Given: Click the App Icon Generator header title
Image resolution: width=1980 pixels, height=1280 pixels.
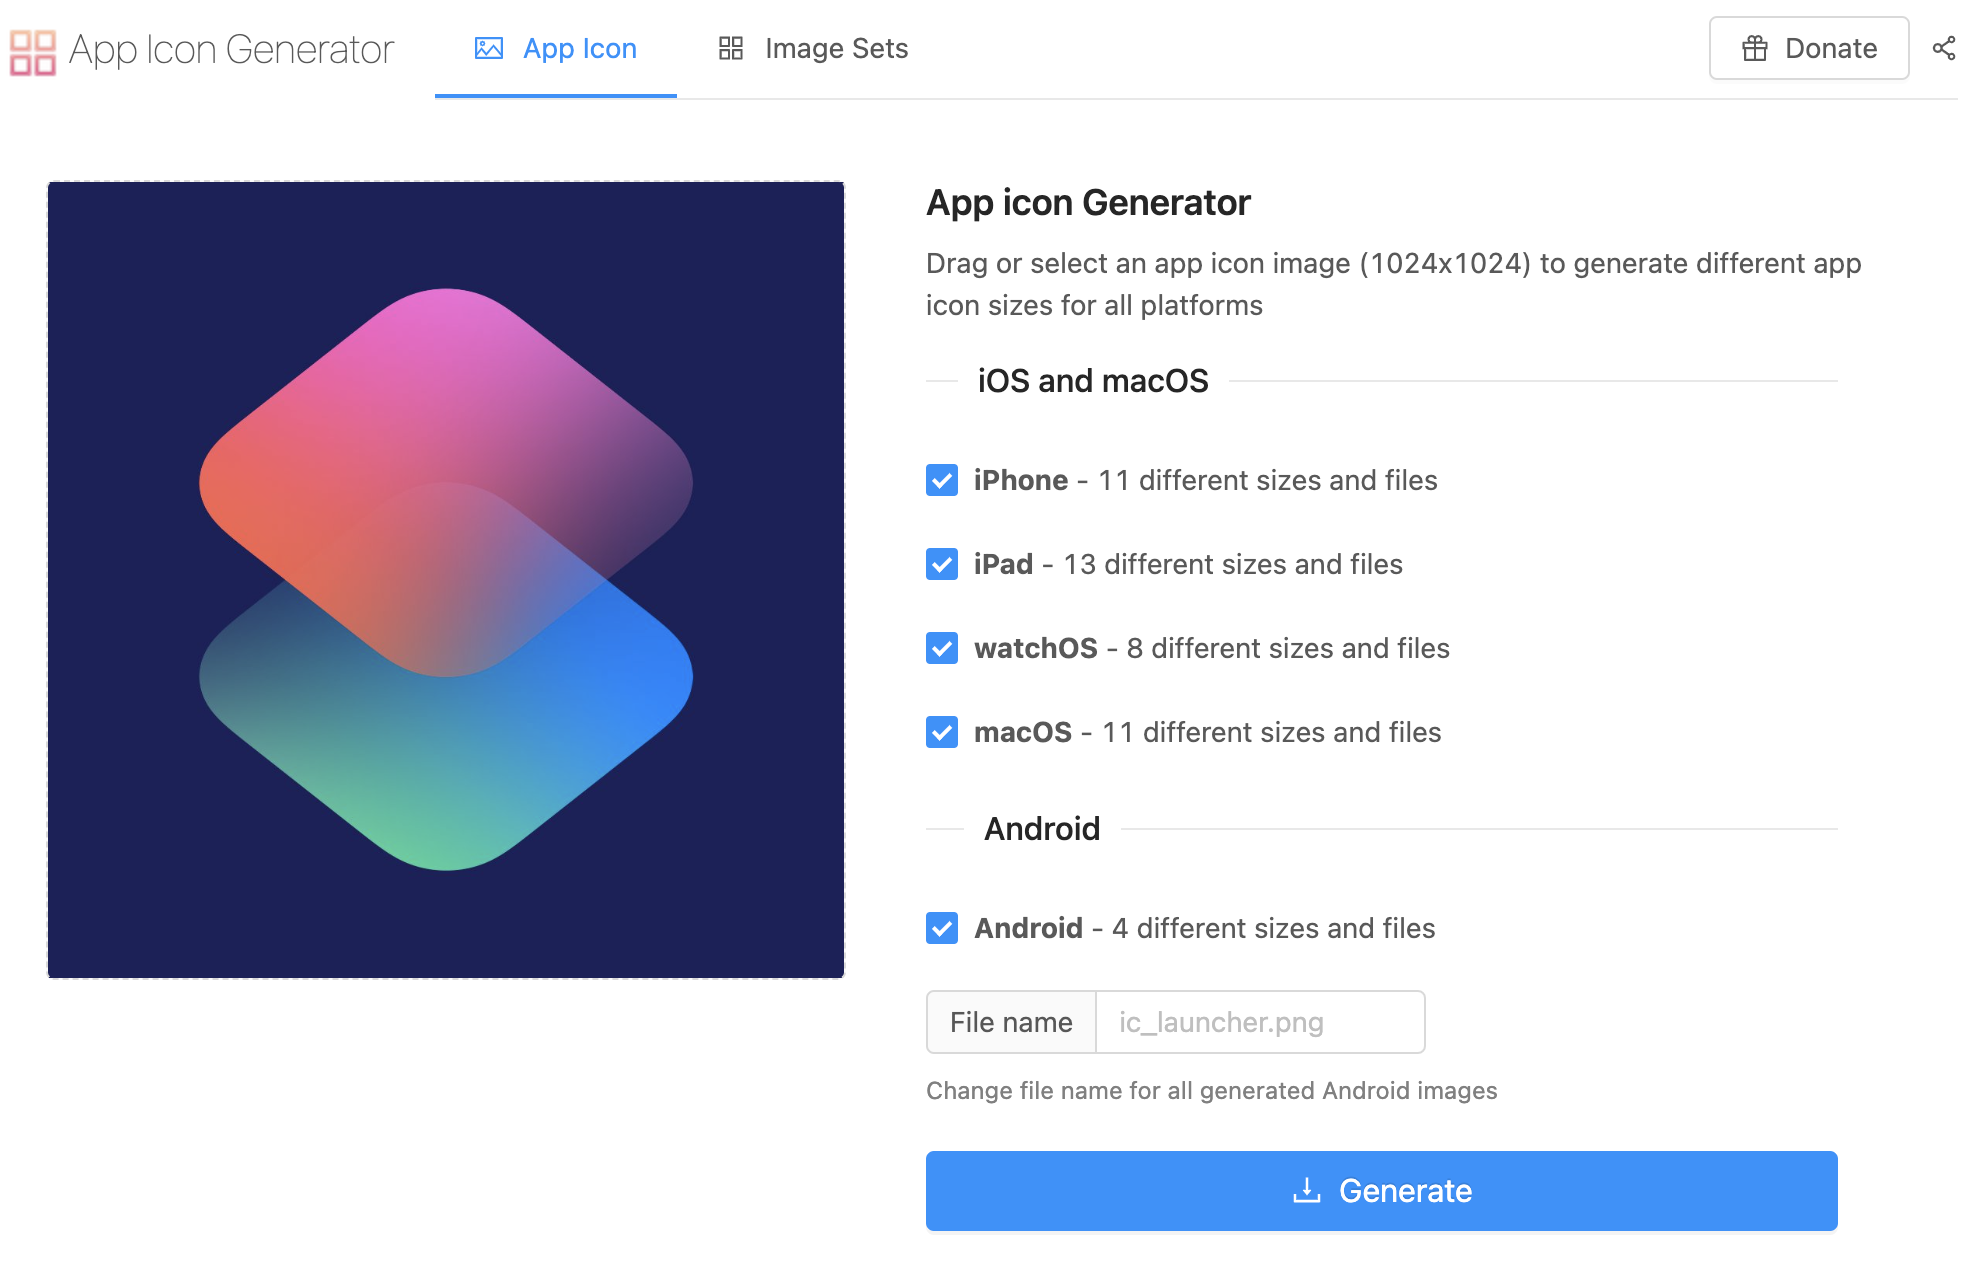Looking at the screenshot, I should click(232, 50).
